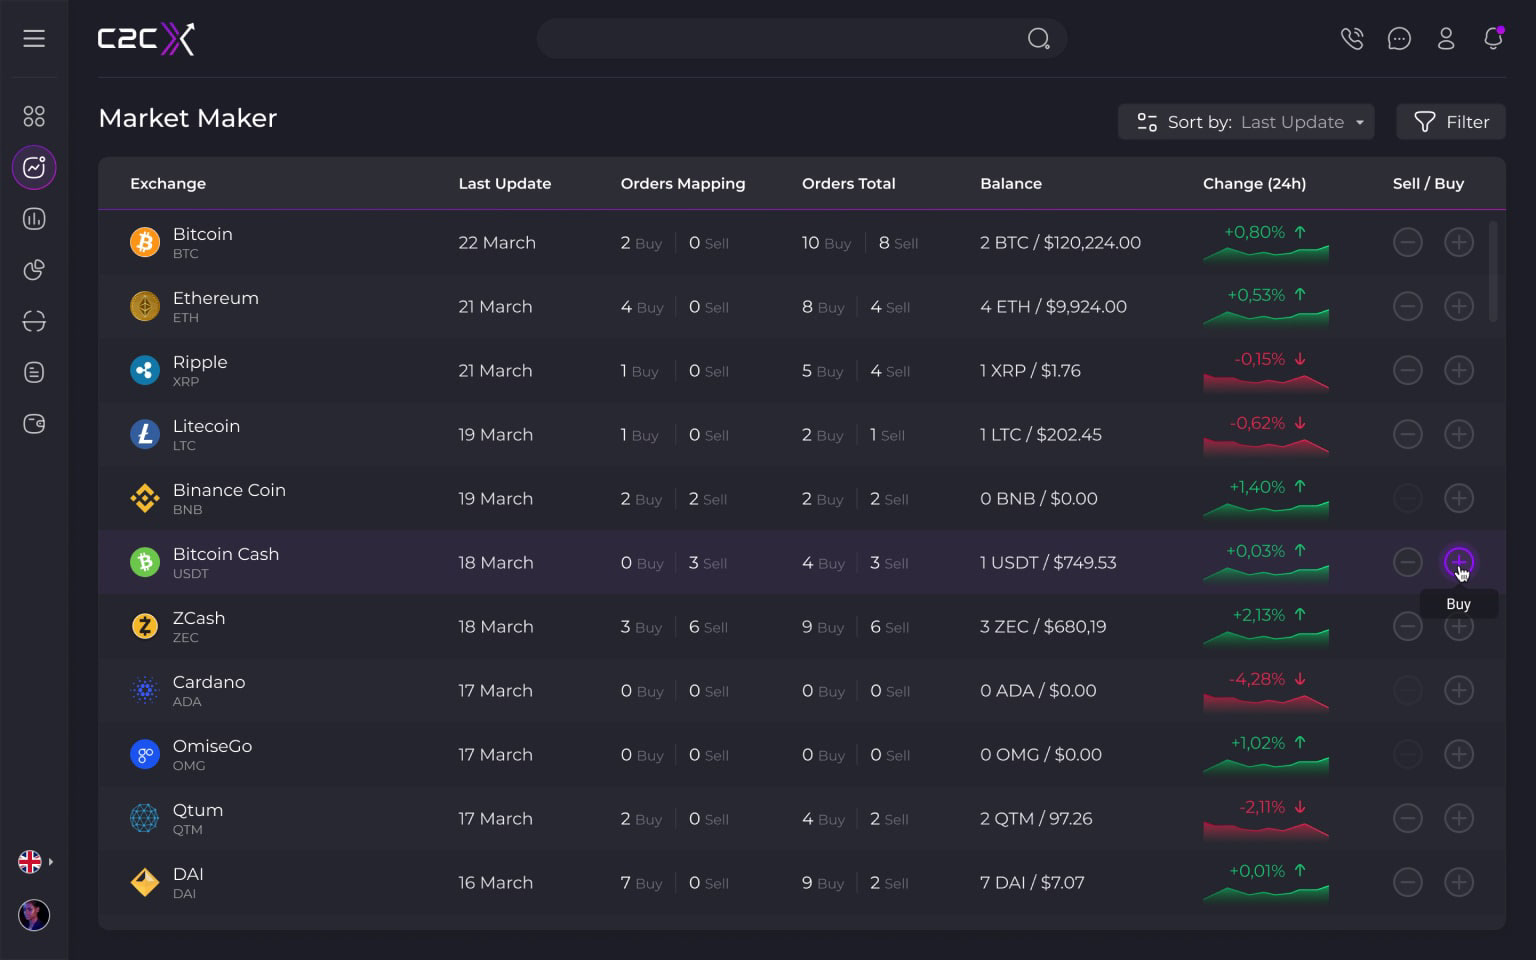The image size is (1536, 960).
Task: Click the plus Buy button for Bitcoin
Action: tap(1459, 242)
